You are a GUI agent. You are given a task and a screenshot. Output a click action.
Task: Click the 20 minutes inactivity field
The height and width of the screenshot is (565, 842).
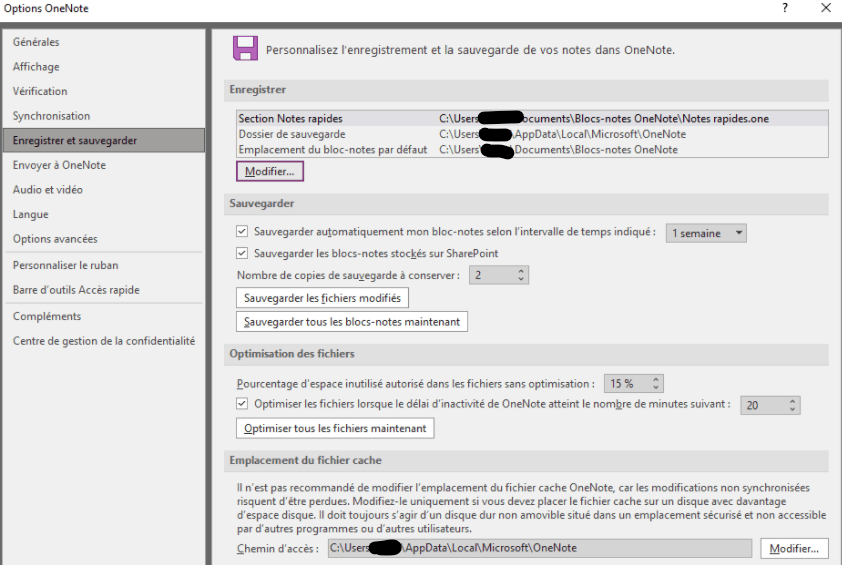point(764,405)
